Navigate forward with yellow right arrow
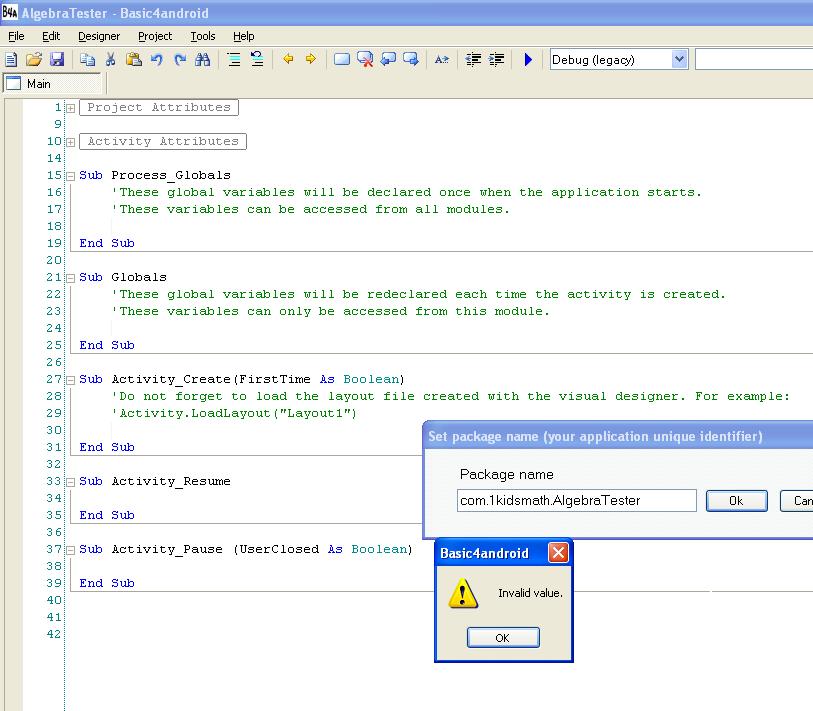813x711 pixels. point(311,59)
